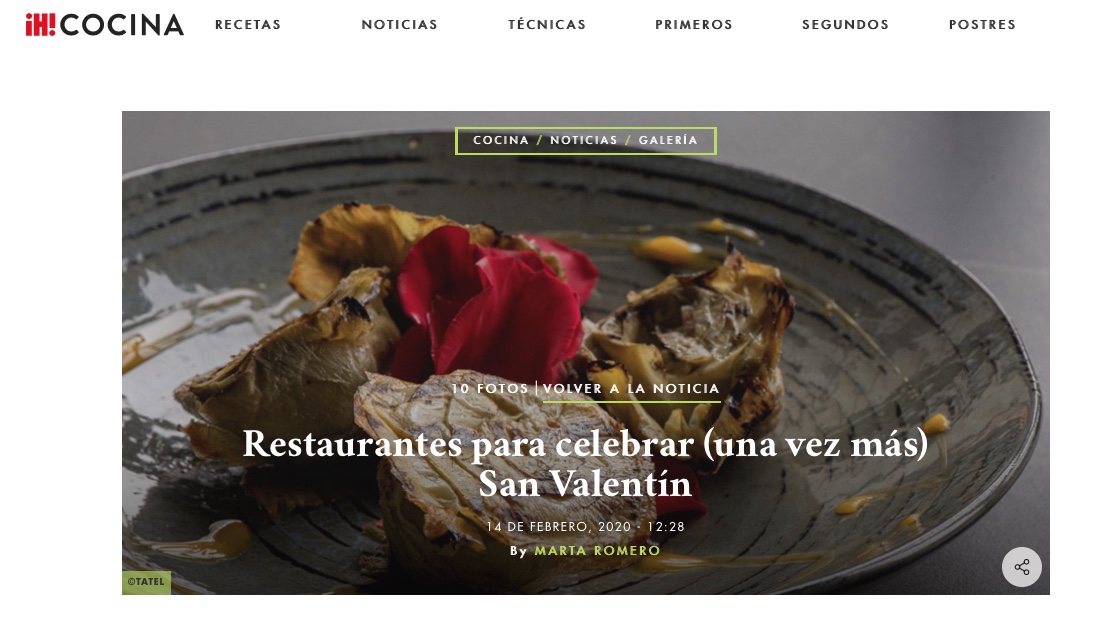
Task: Click the ©TATEL photo credit tag
Action: (x=146, y=582)
